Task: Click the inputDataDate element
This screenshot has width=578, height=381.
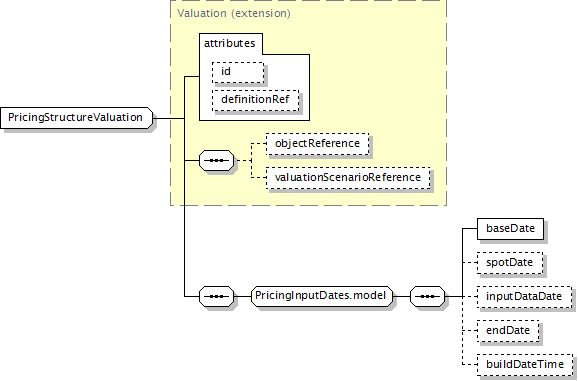Action: tap(524, 297)
